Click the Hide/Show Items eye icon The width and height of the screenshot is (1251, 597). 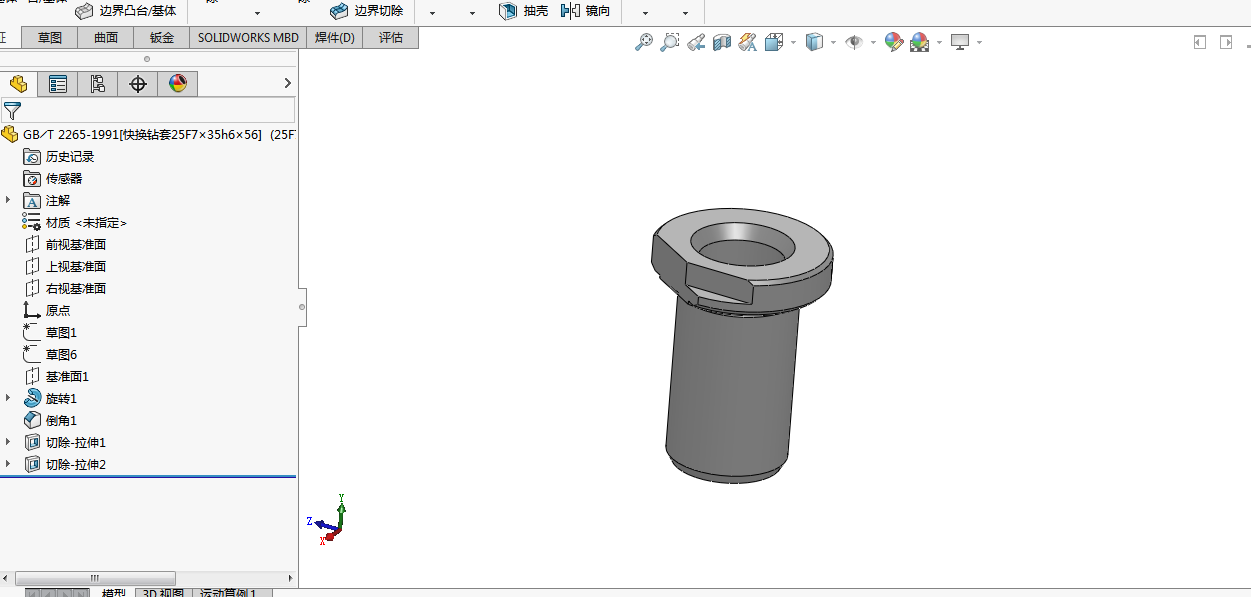click(854, 42)
